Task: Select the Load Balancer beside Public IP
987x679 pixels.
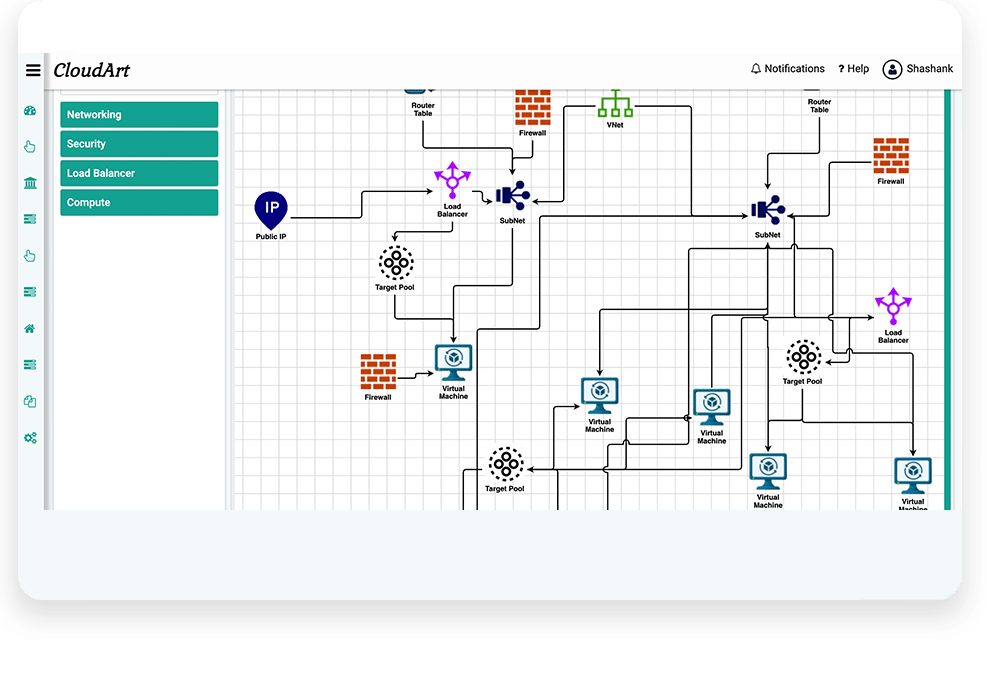Action: click(x=452, y=181)
